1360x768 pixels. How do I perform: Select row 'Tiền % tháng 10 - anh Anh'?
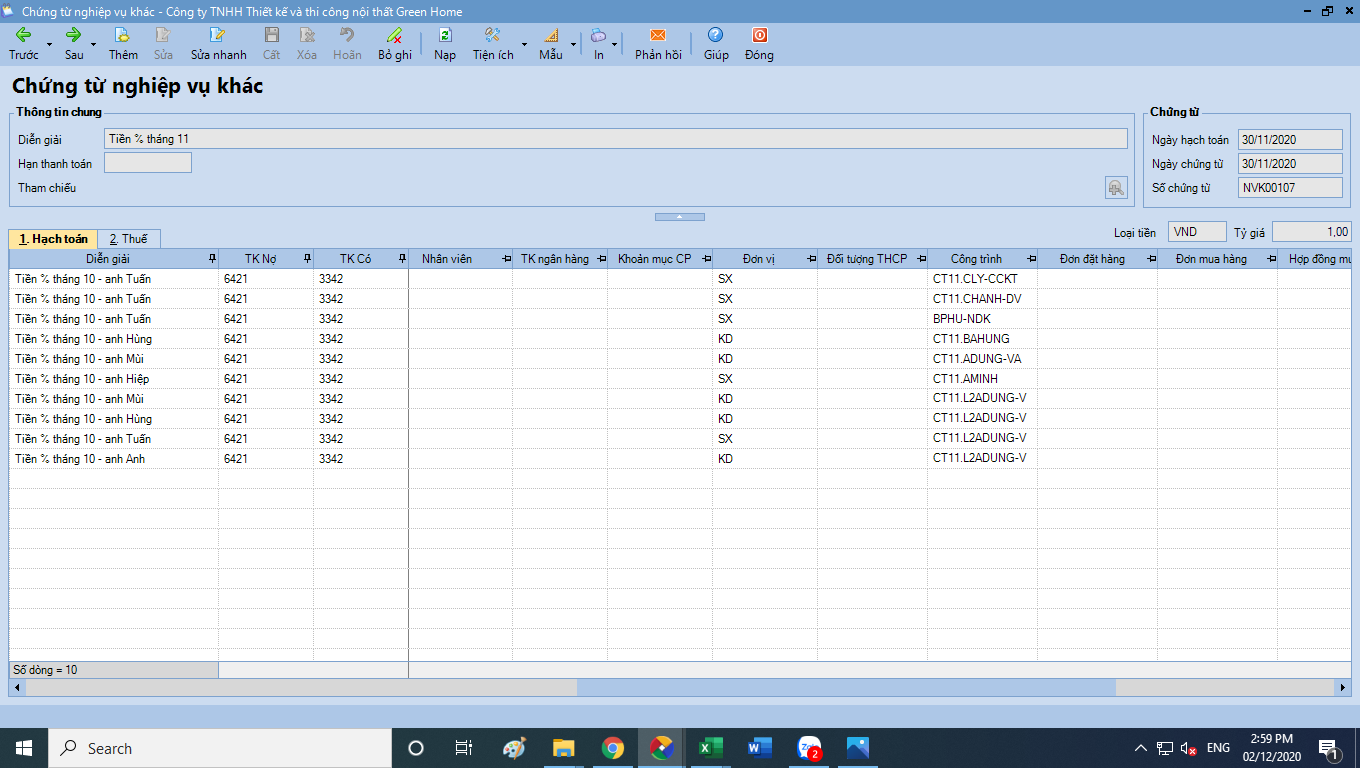coord(680,459)
